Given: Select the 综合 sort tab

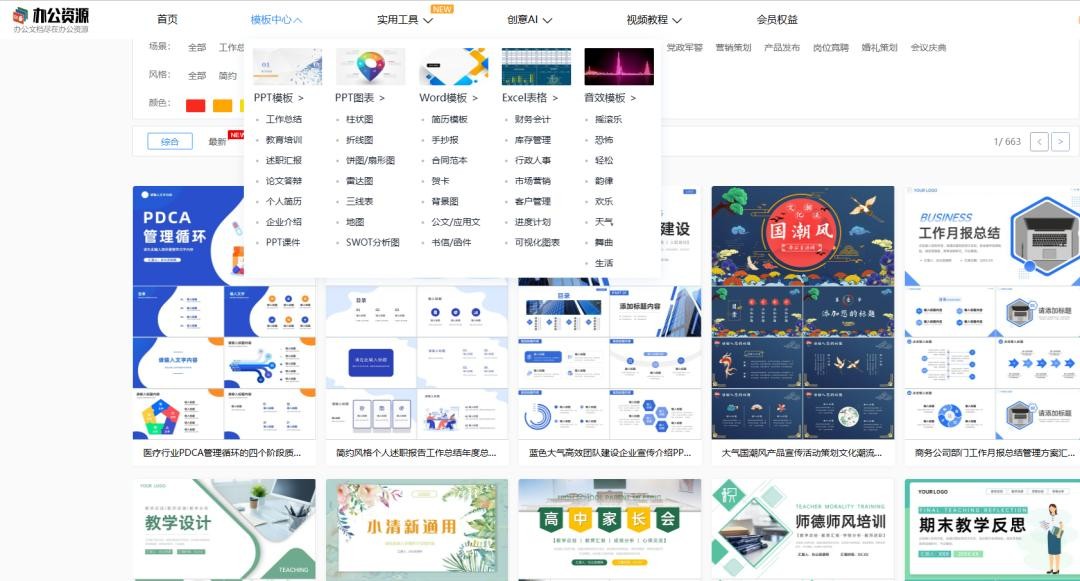Looking at the screenshot, I should point(170,142).
